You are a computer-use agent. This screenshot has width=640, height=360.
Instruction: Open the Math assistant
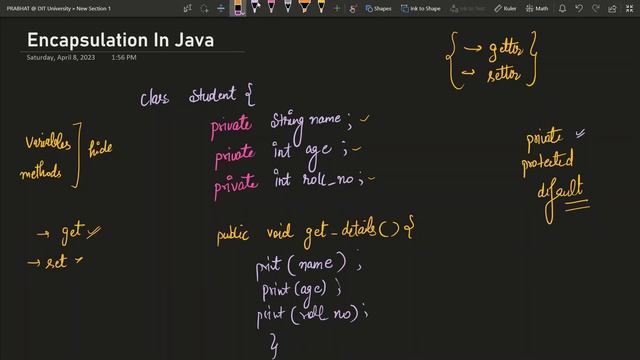[537, 8]
